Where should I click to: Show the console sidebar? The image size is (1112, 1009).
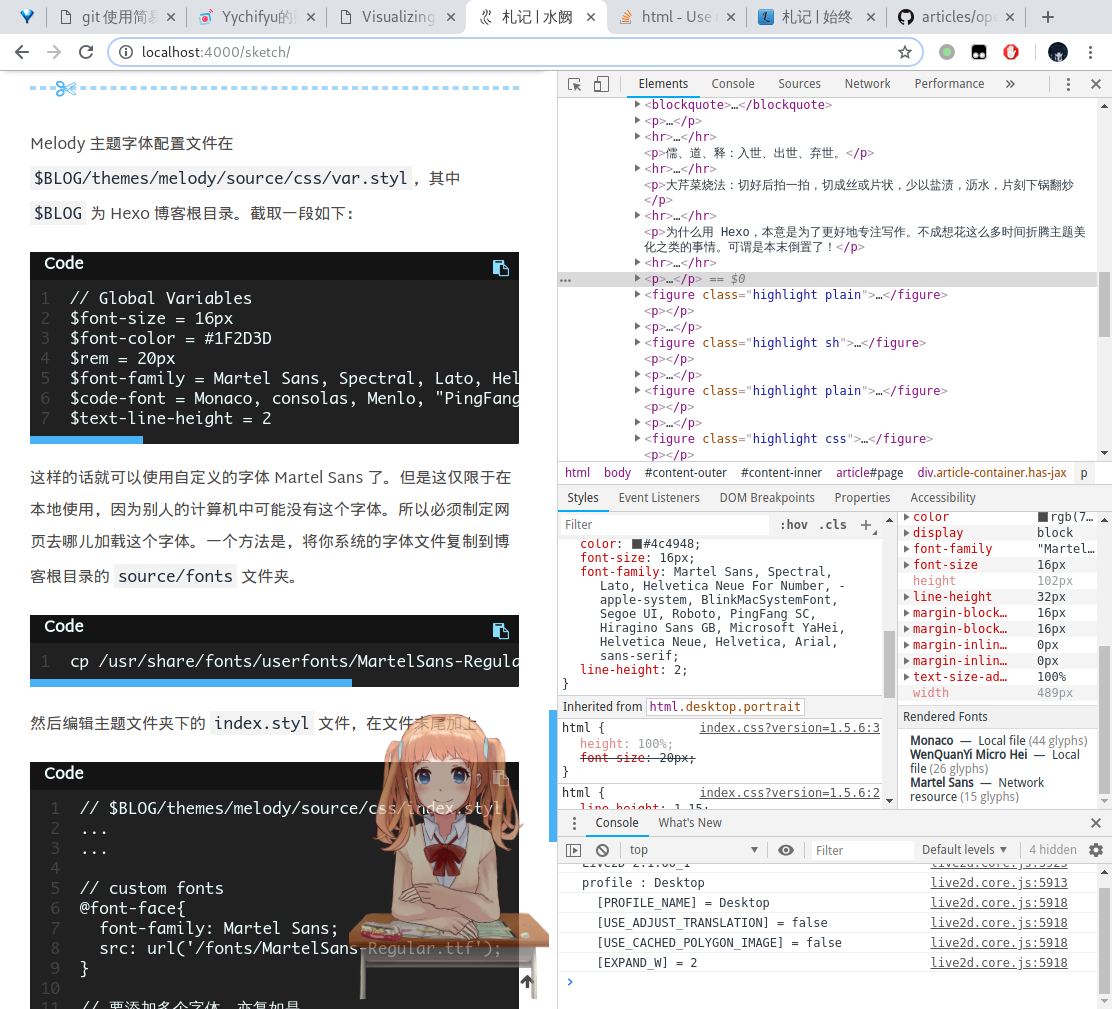[x=574, y=850]
